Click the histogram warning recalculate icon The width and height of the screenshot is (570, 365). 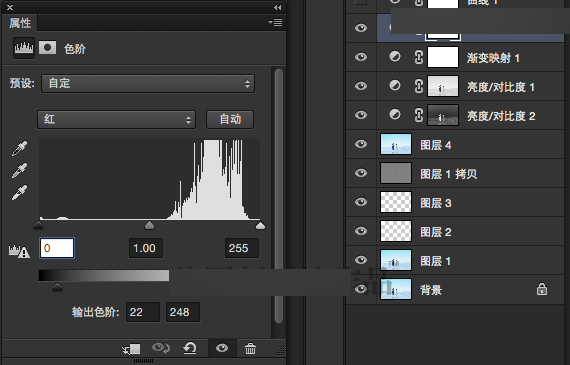click(x=19, y=251)
